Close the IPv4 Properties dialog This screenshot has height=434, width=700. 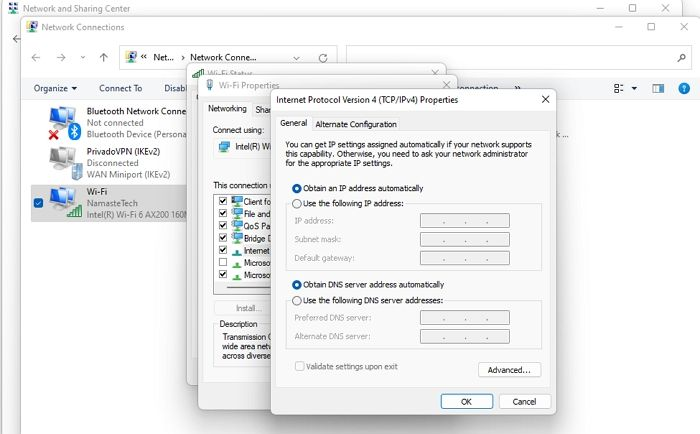(546, 99)
